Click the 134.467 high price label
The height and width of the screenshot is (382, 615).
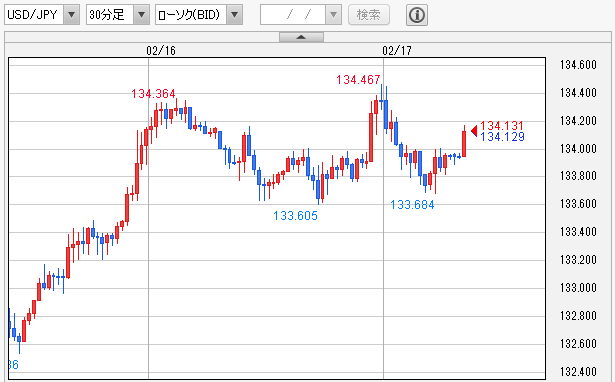[358, 80]
